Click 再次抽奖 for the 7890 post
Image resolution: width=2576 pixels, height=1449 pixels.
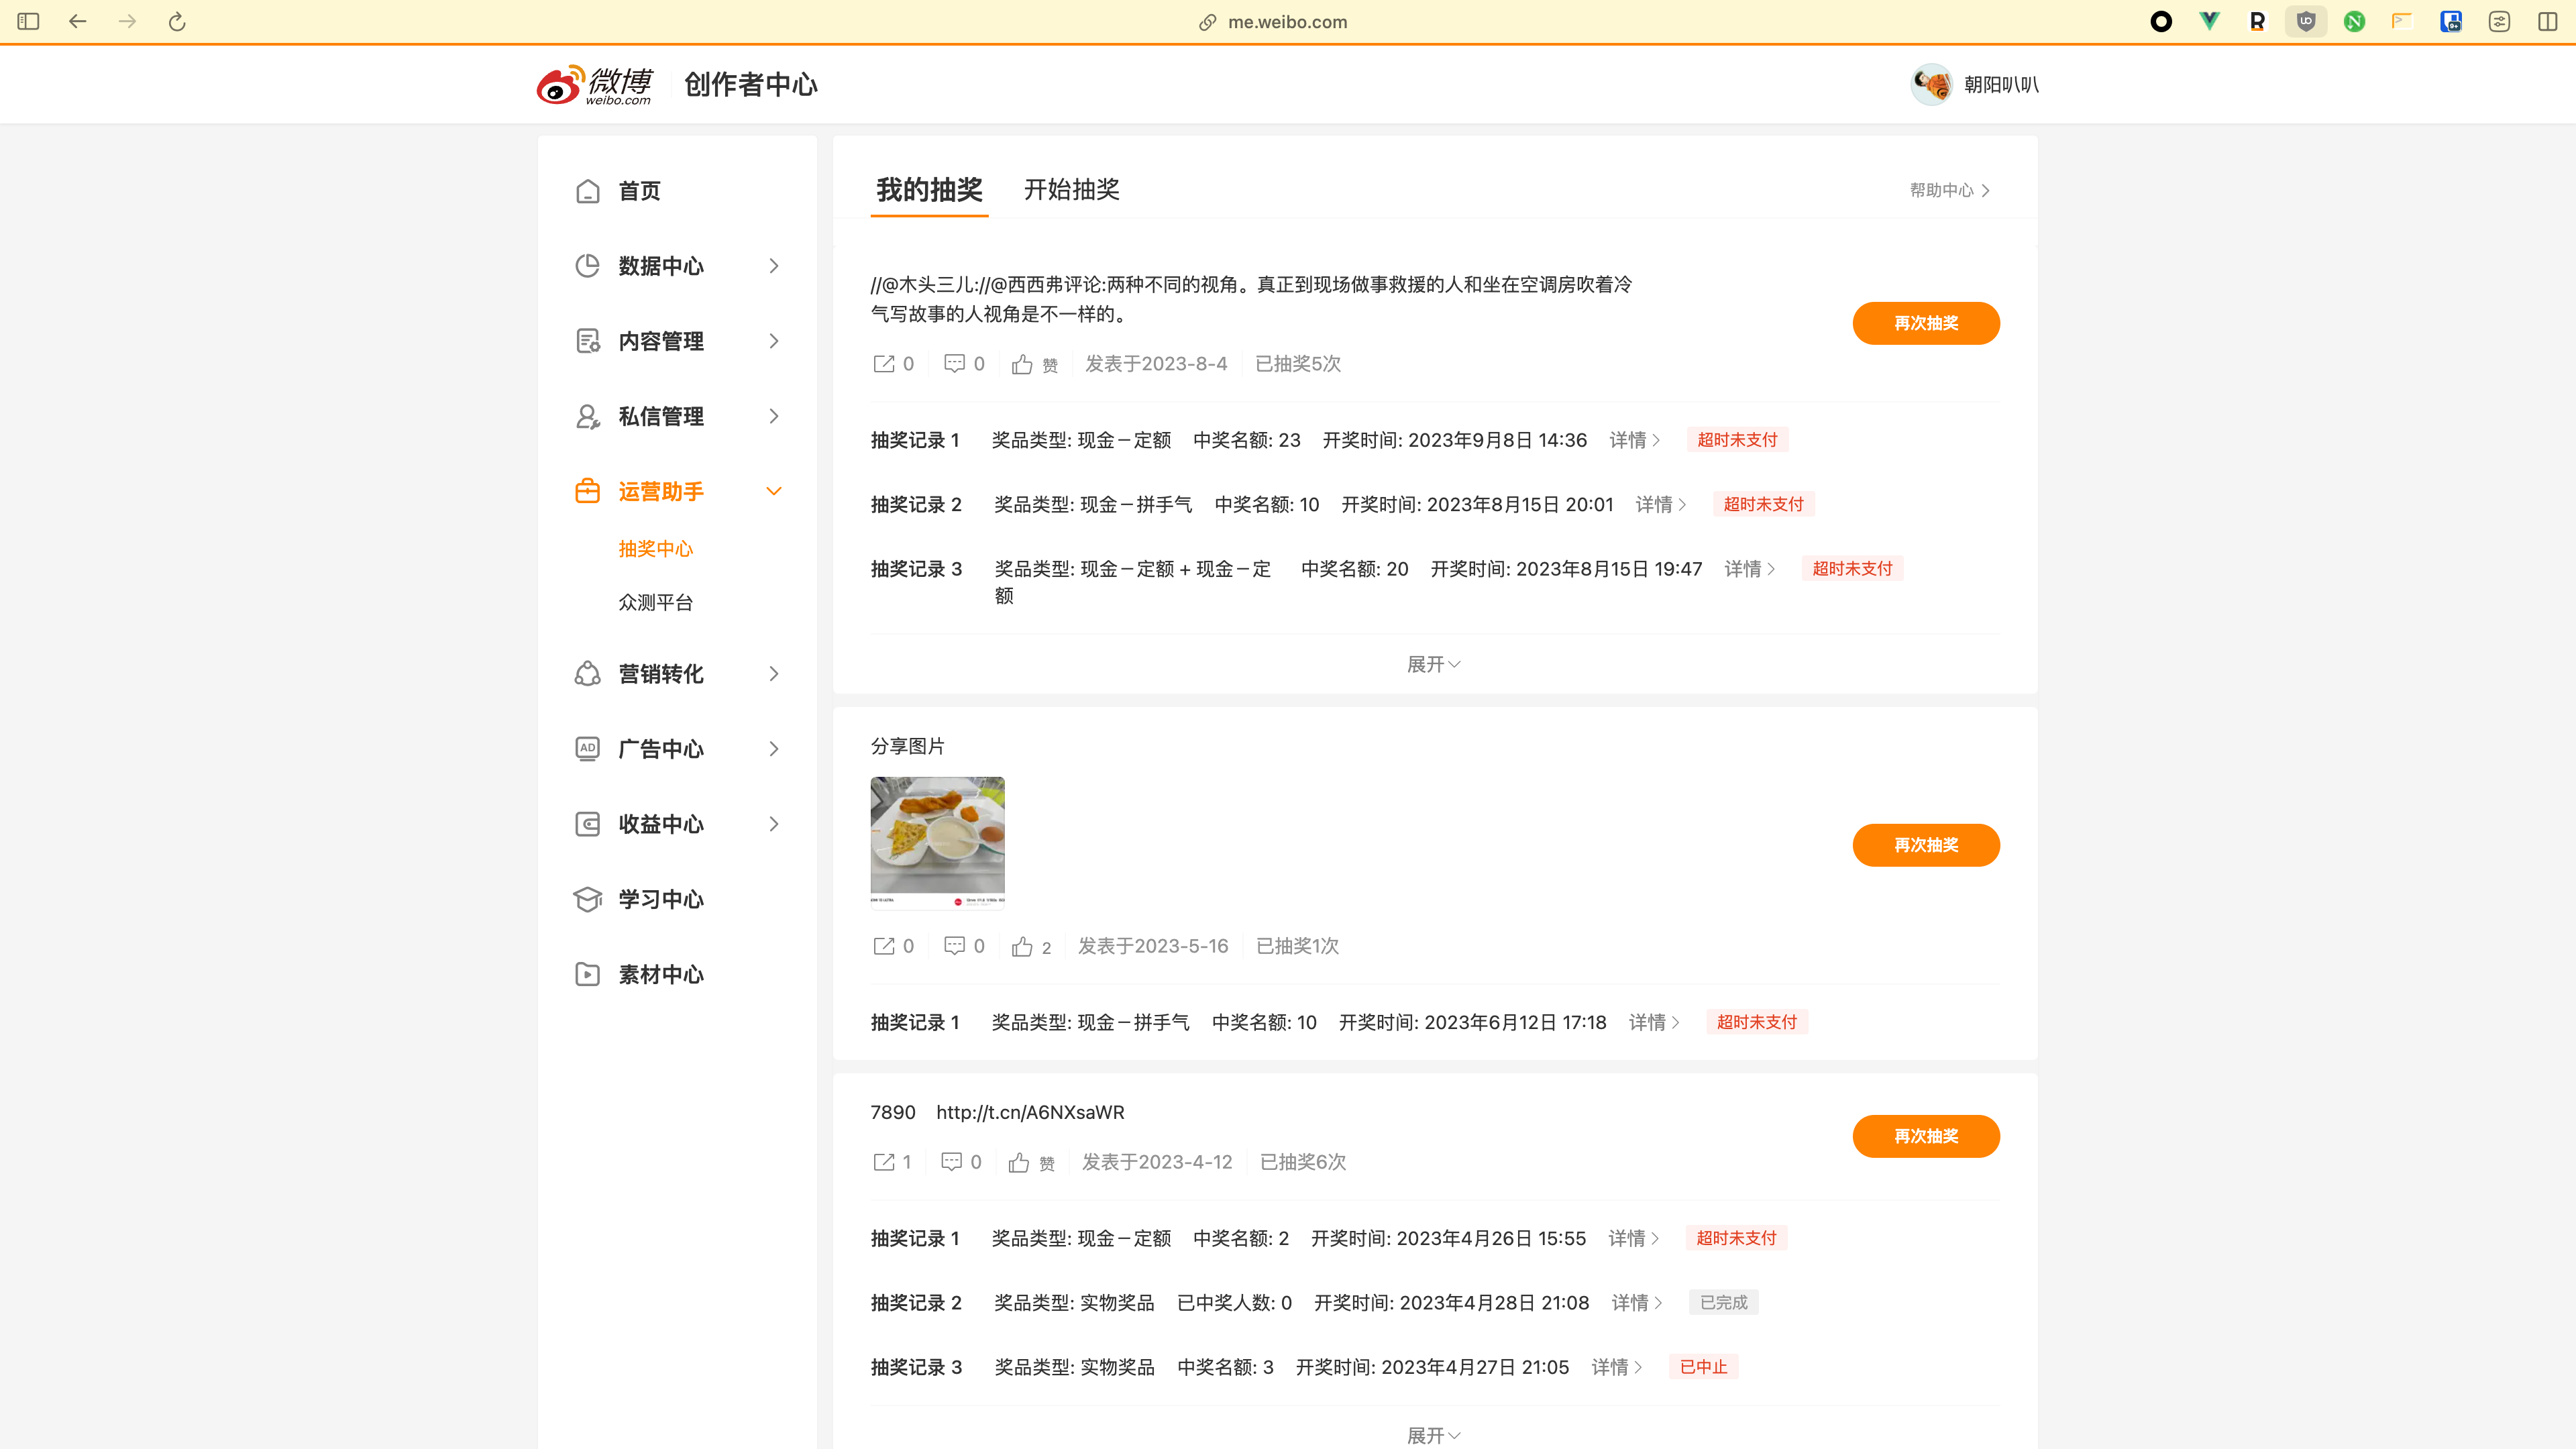pos(1925,1136)
